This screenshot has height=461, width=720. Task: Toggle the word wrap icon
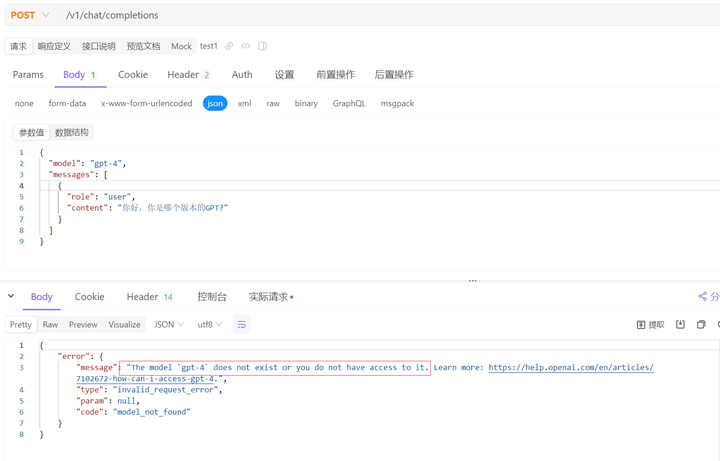coord(242,325)
